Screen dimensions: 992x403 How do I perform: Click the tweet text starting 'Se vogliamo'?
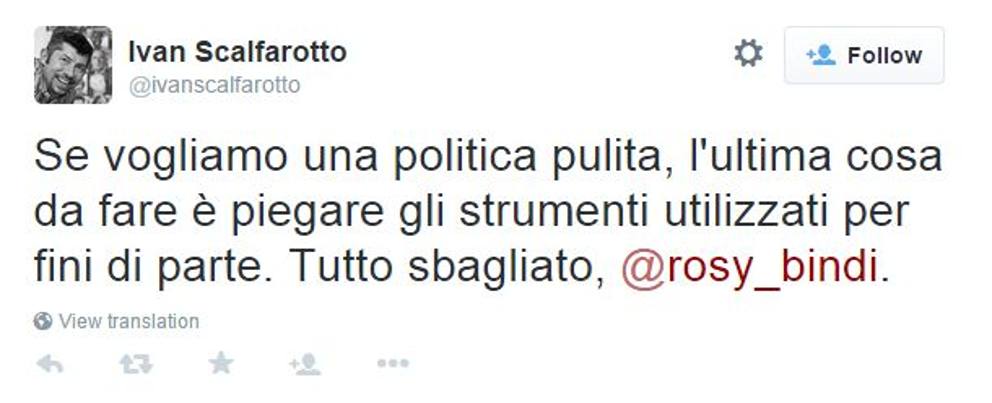pyautogui.click(x=488, y=212)
